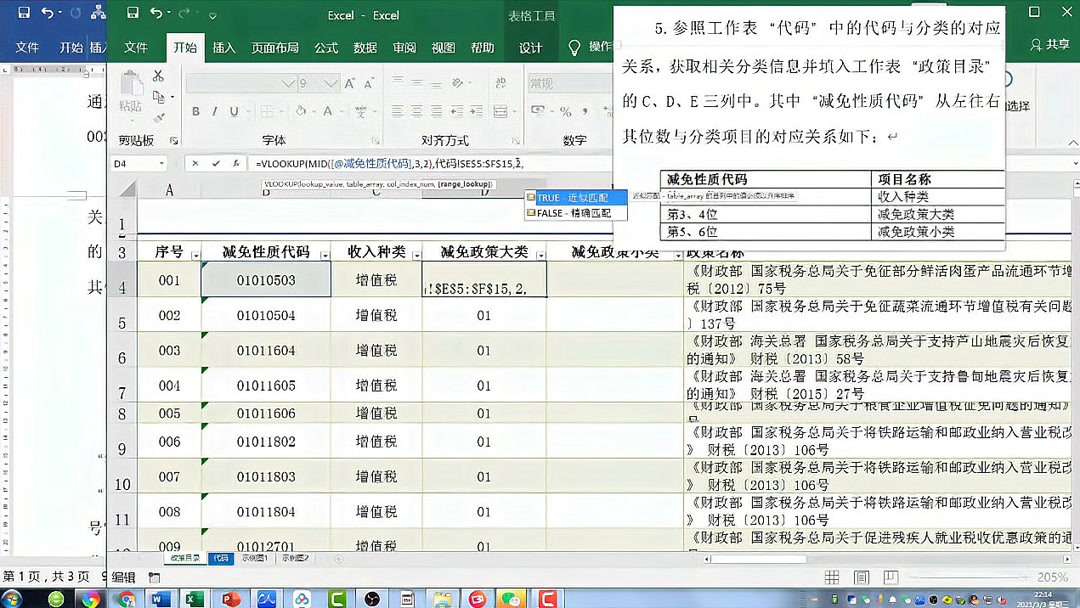1080x608 pixels.
Task: Open the Font Color icon
Action: (326, 111)
